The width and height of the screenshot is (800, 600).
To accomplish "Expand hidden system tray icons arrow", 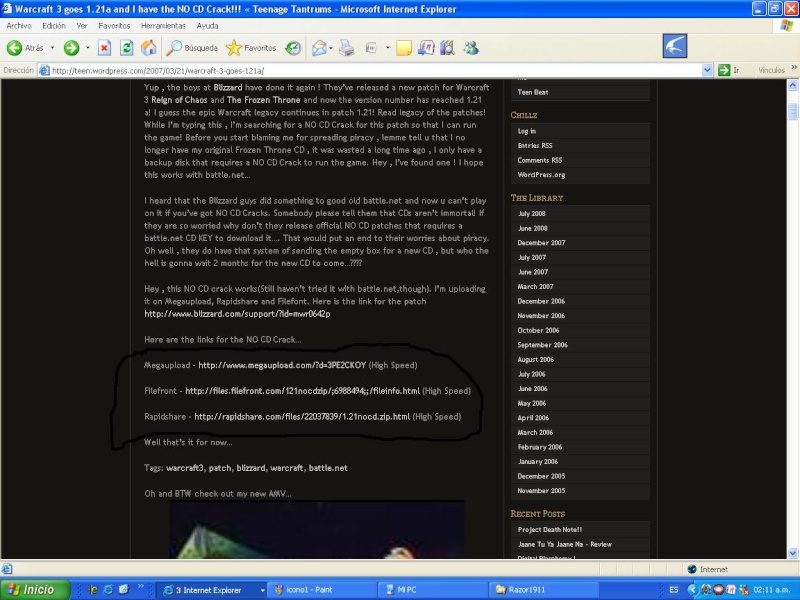I will coord(692,590).
